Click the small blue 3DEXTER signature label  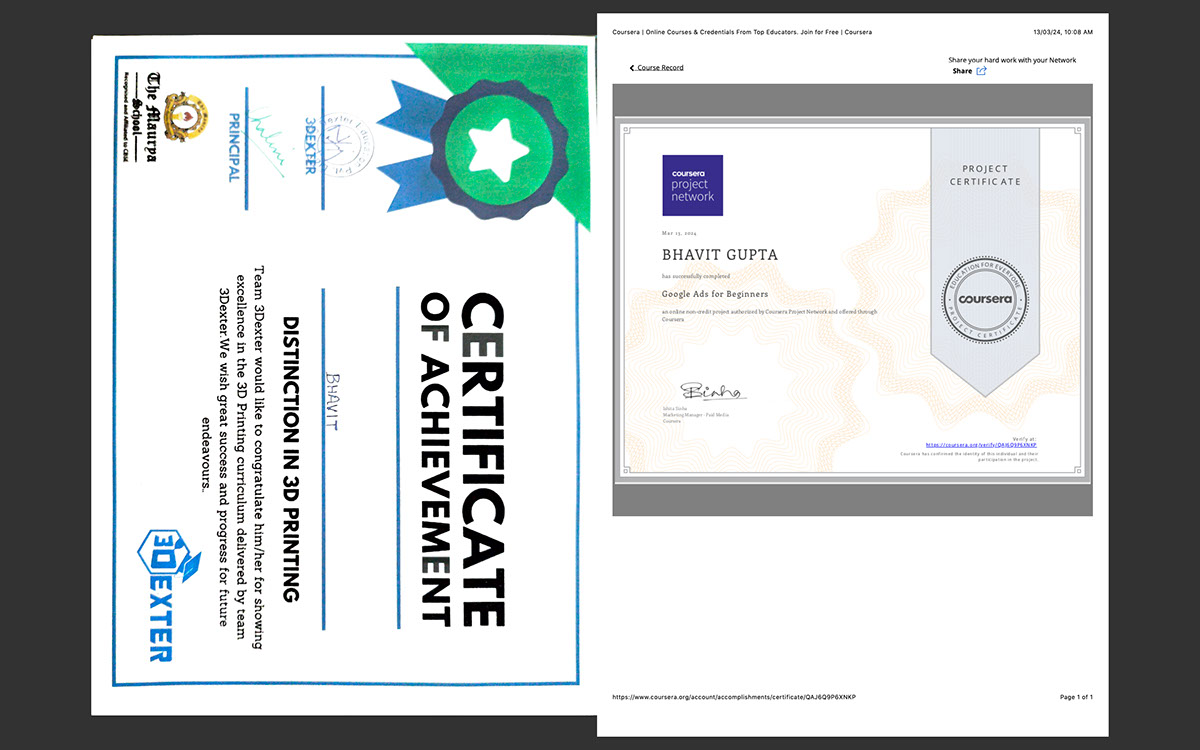[x=310, y=146]
